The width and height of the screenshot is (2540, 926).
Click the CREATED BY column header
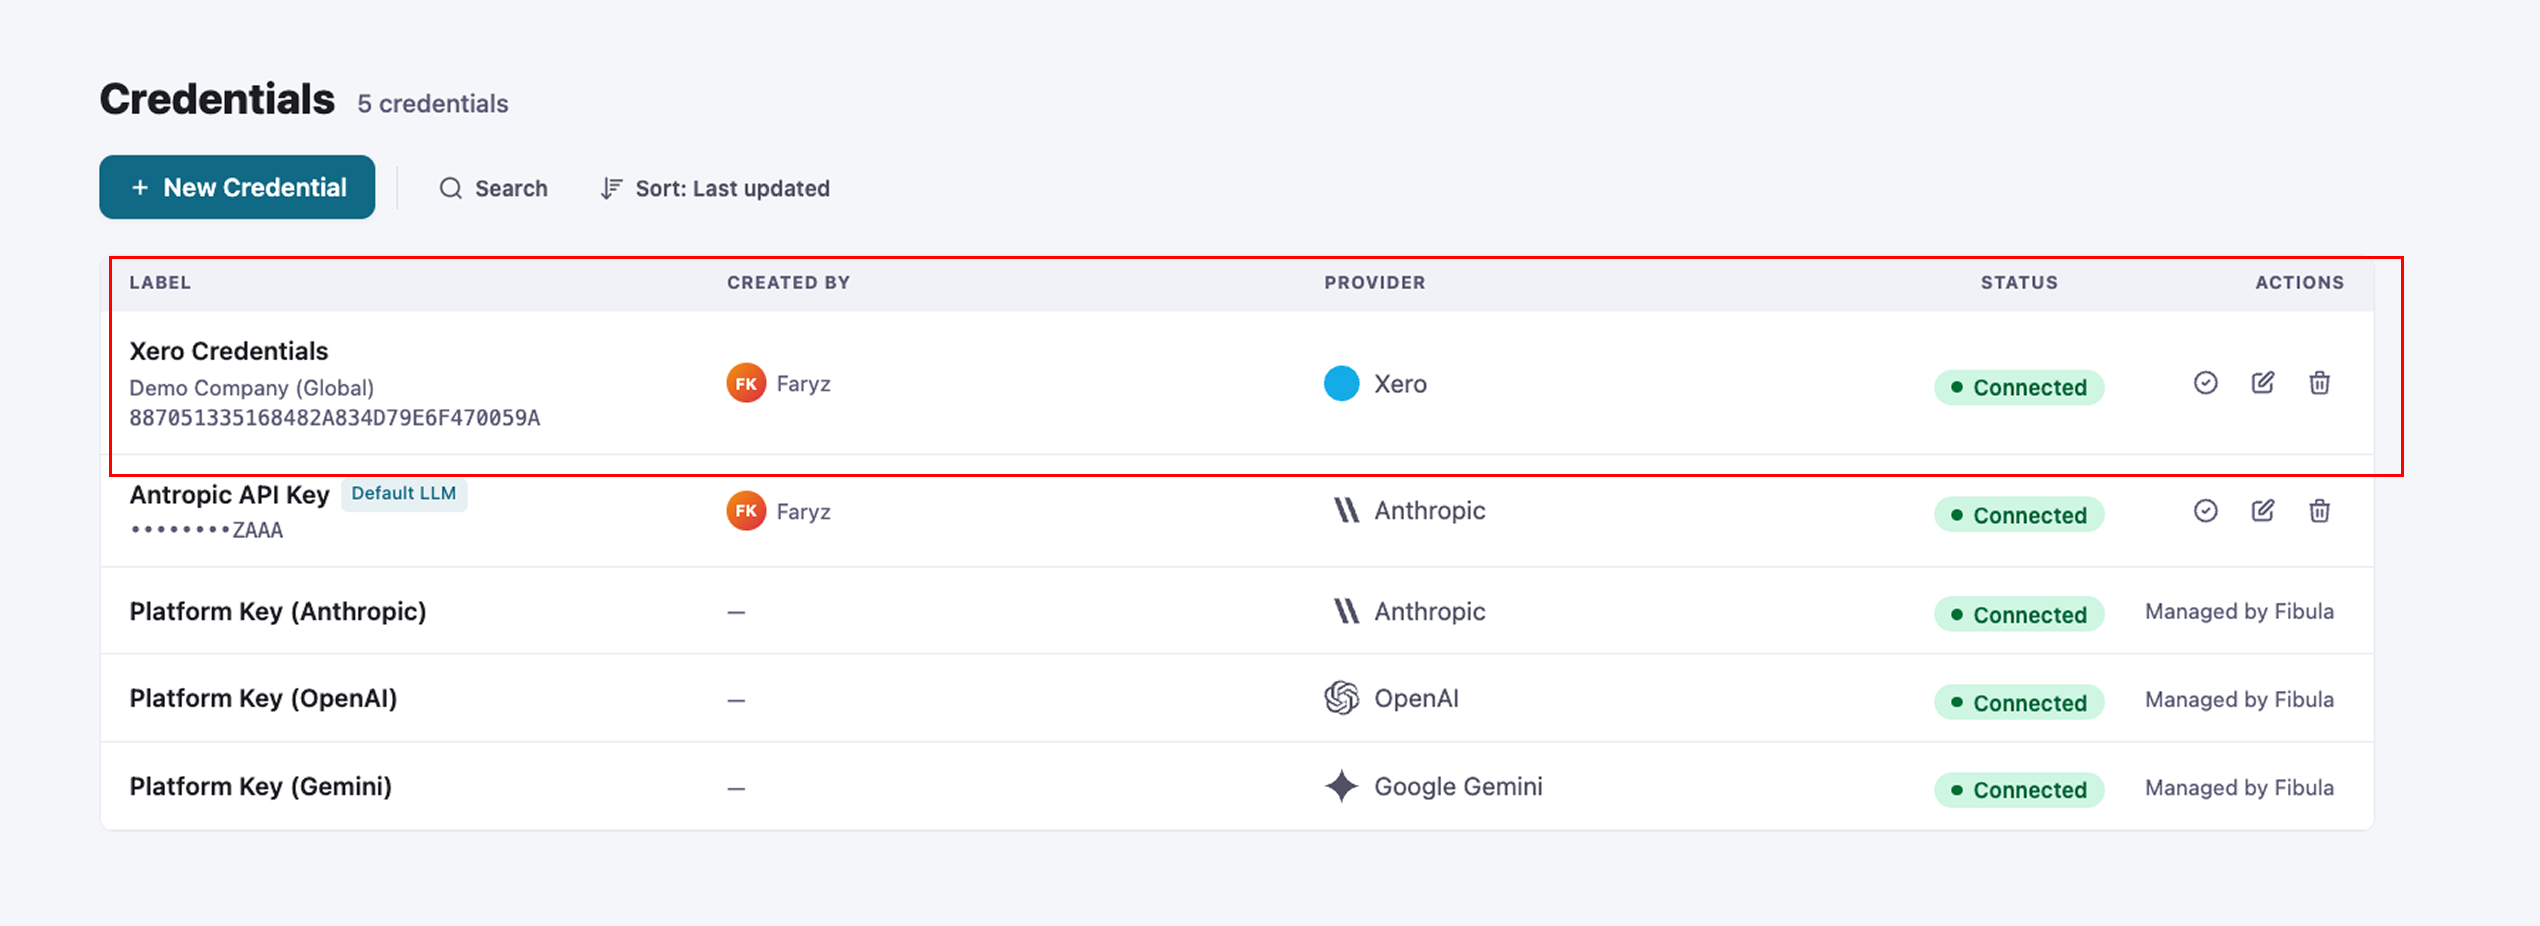click(788, 283)
